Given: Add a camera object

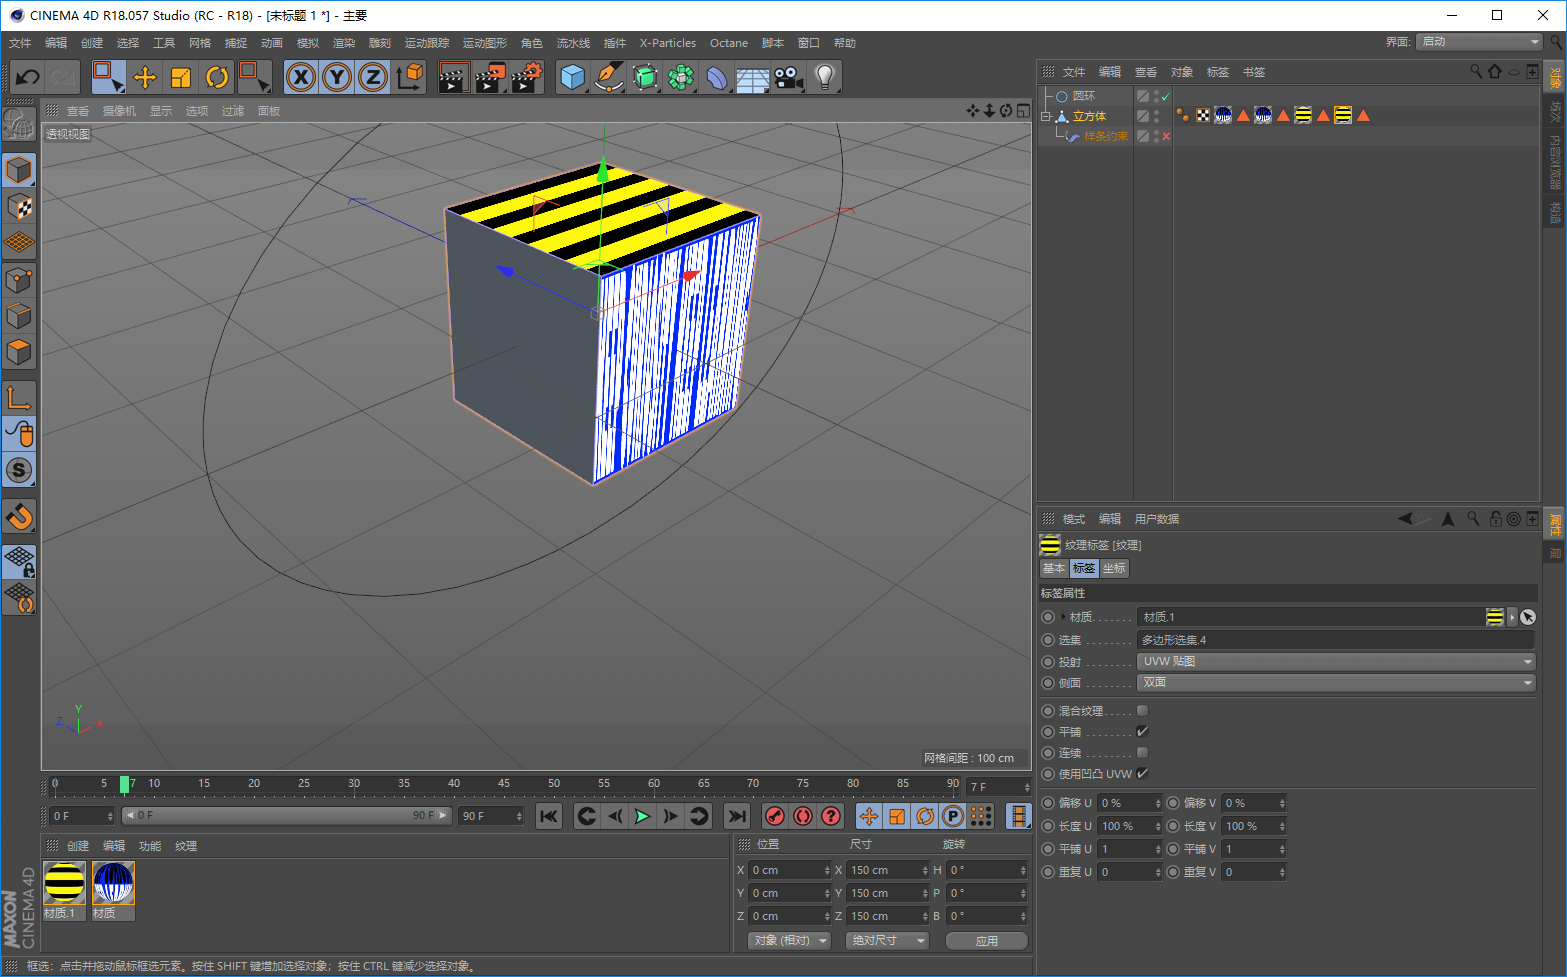Looking at the screenshot, I should click(x=788, y=77).
